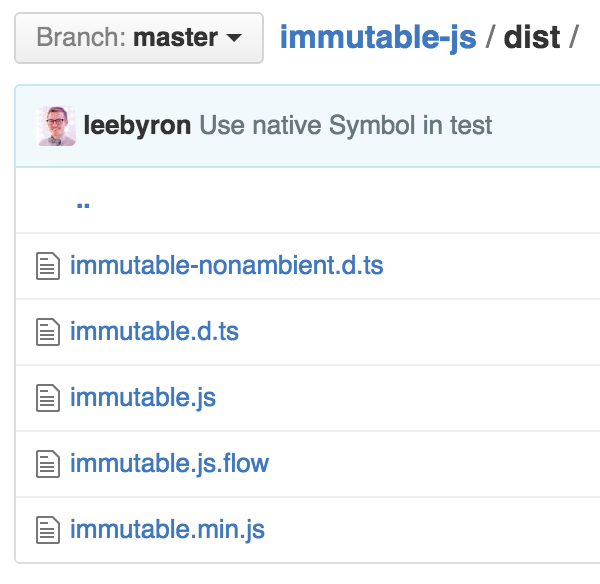600x584 pixels.
Task: Open the Branch: master dropdown
Action: (x=139, y=38)
